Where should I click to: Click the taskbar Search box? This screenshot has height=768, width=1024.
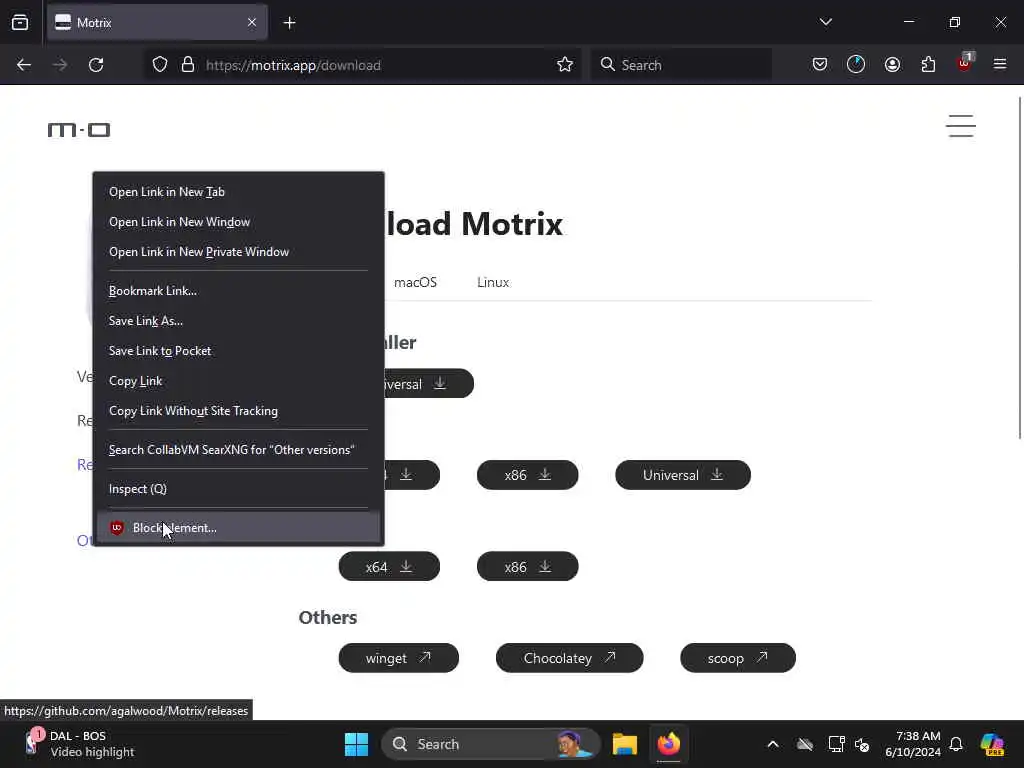pyautogui.click(x=490, y=744)
